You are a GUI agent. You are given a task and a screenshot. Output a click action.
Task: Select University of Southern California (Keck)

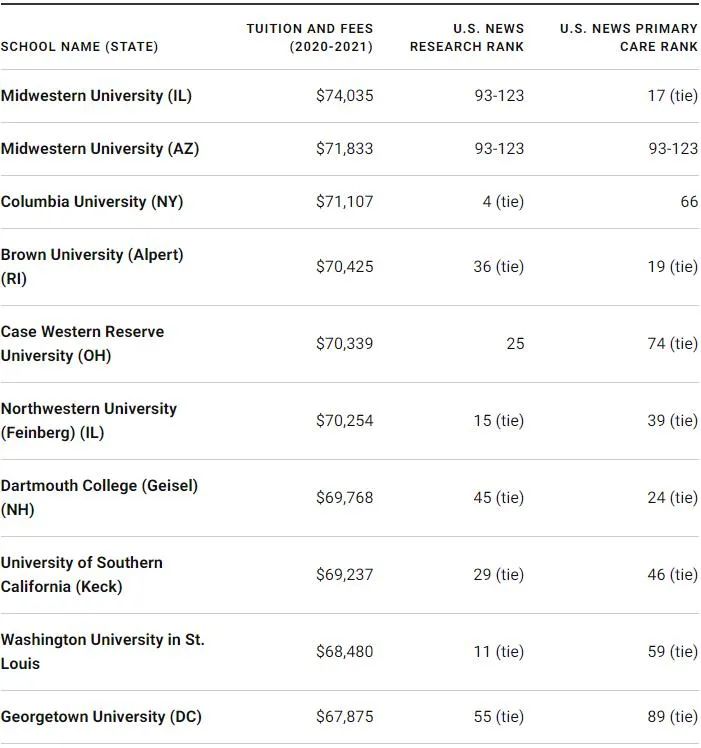tap(81, 575)
